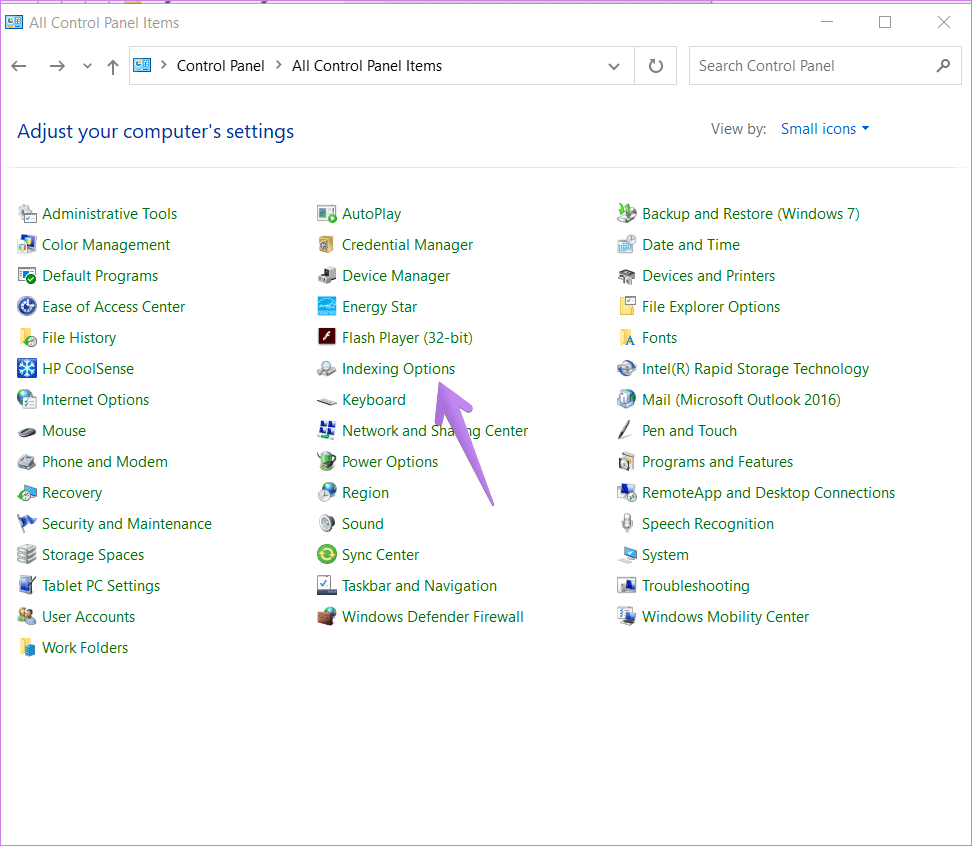Click the Sound speaker icon
This screenshot has width=972, height=846.
(327, 524)
